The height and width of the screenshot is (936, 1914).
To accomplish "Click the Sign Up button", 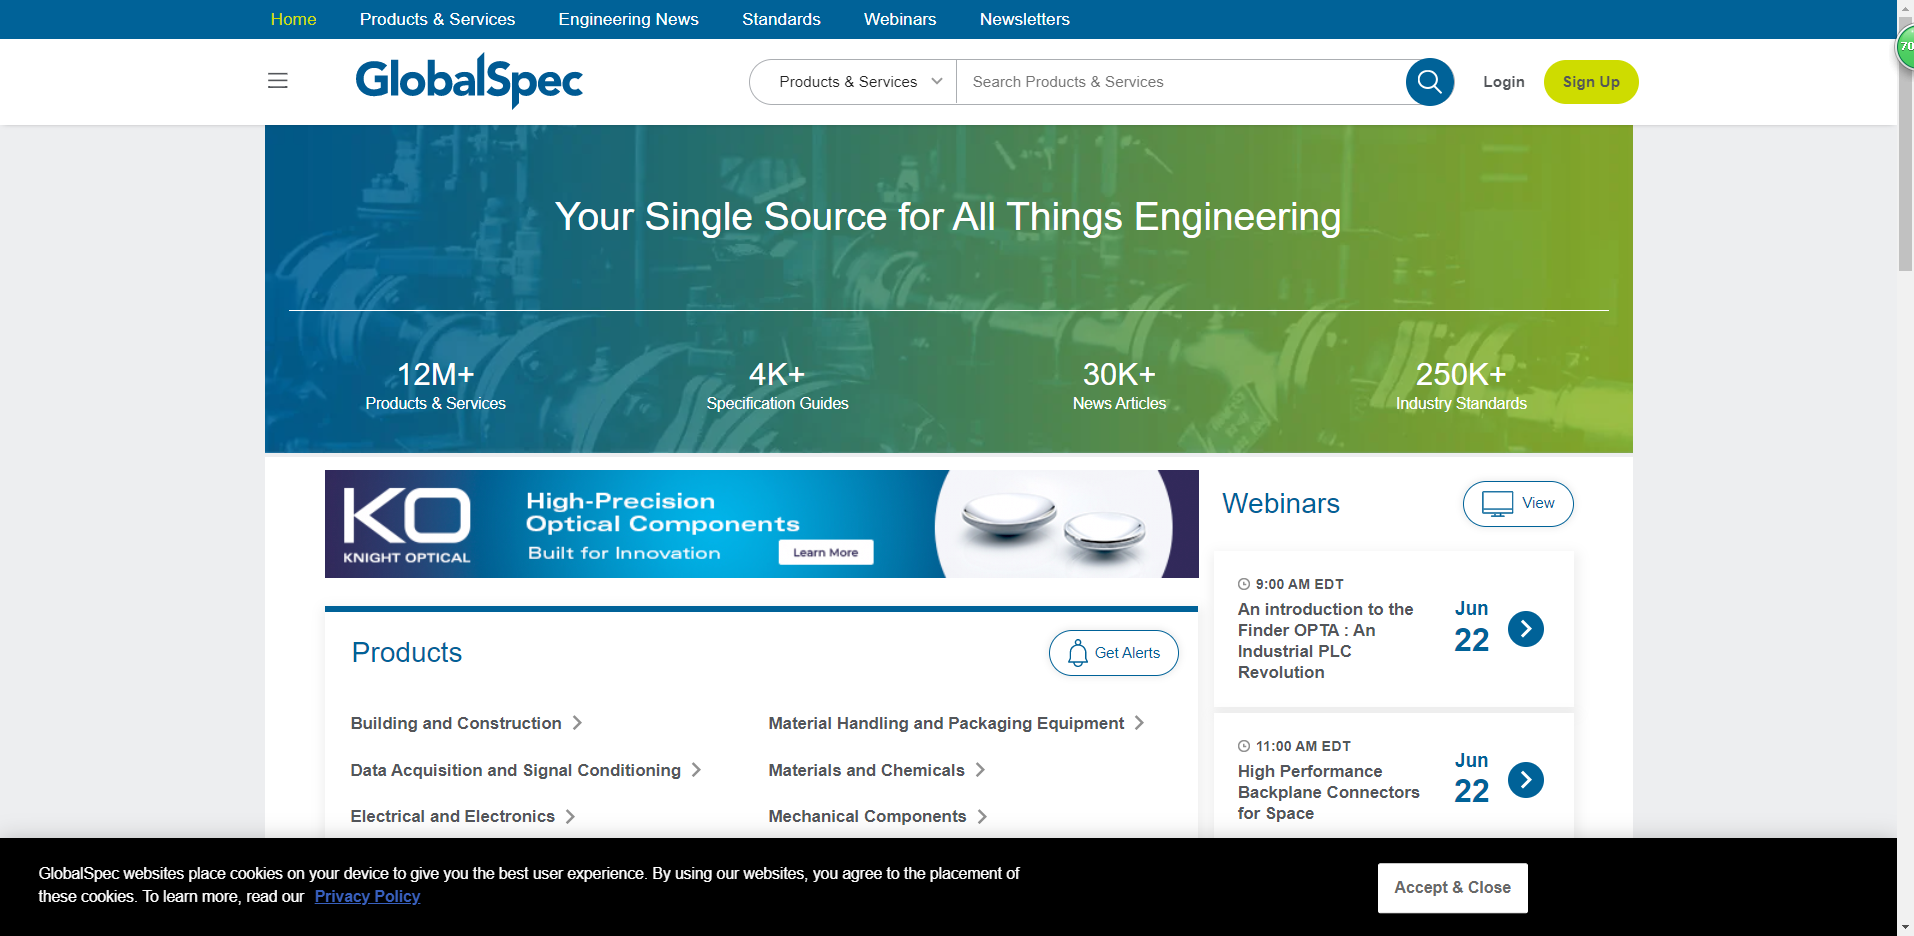I will click(x=1591, y=82).
